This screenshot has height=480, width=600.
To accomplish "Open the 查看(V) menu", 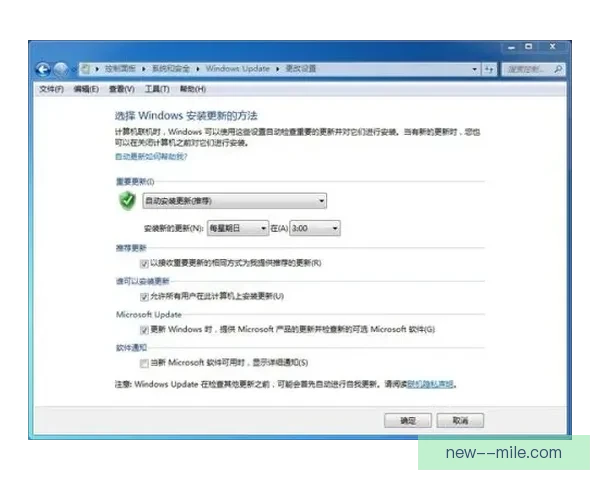I will (x=121, y=89).
